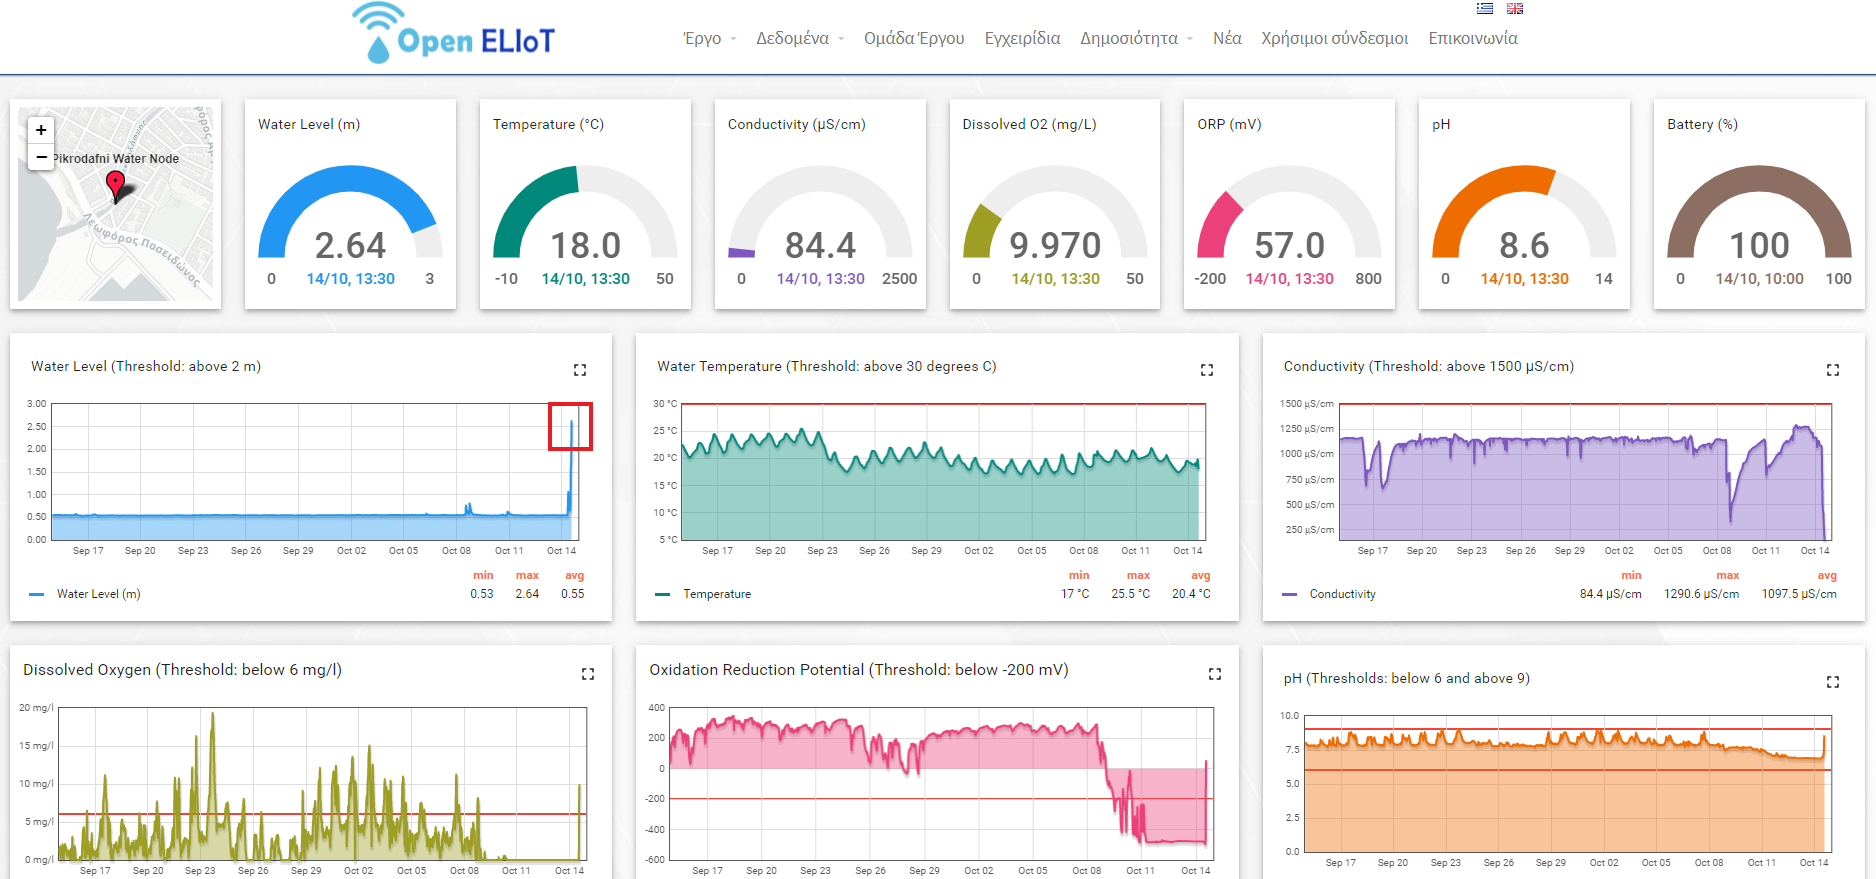The height and width of the screenshot is (879, 1876).
Task: Zoom in on the map
Action: 41,130
